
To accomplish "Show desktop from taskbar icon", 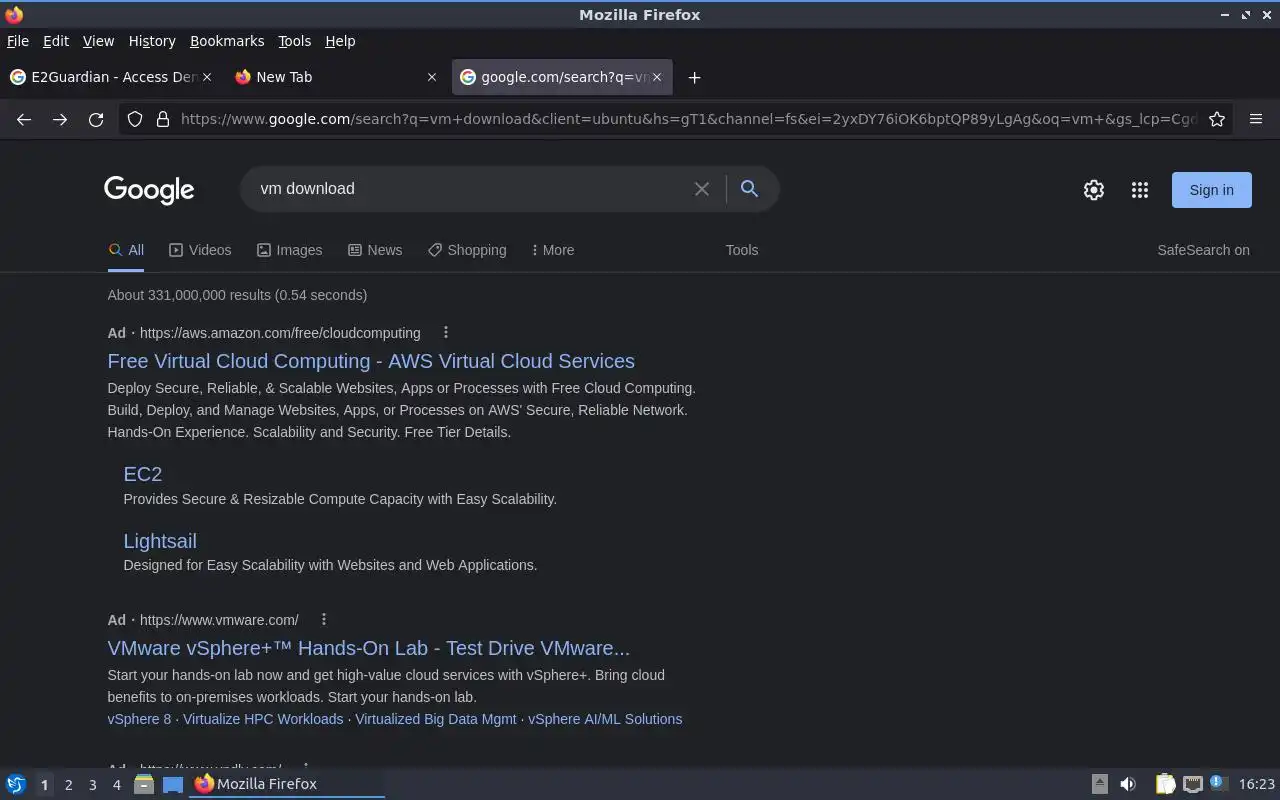I will coord(173,784).
